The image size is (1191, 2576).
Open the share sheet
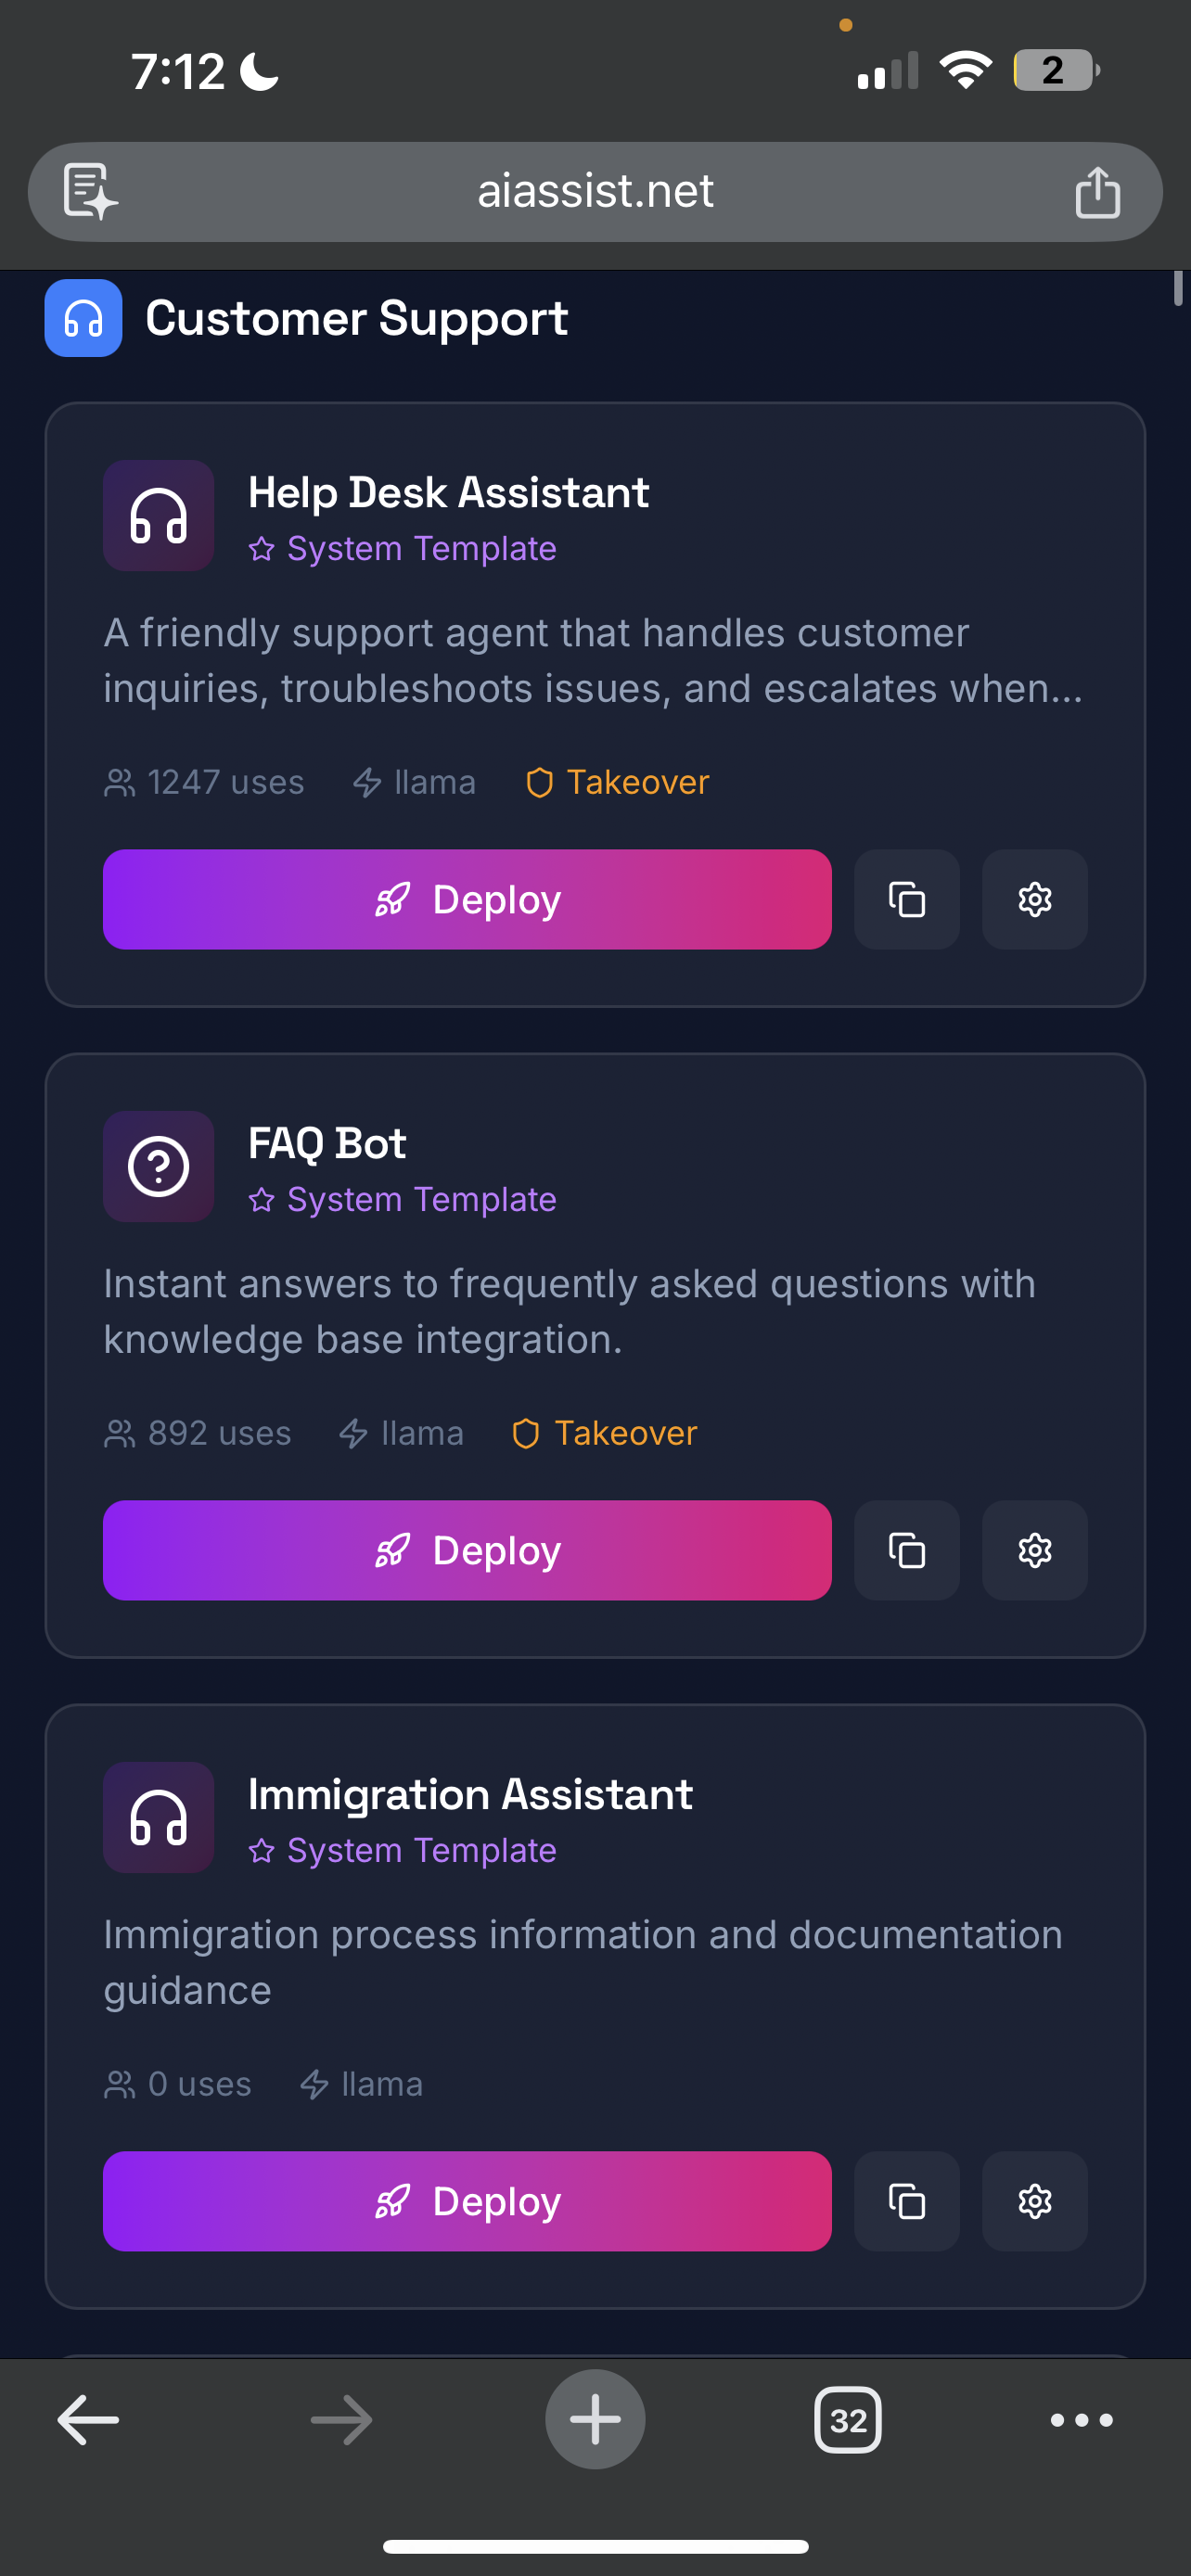pos(1098,191)
